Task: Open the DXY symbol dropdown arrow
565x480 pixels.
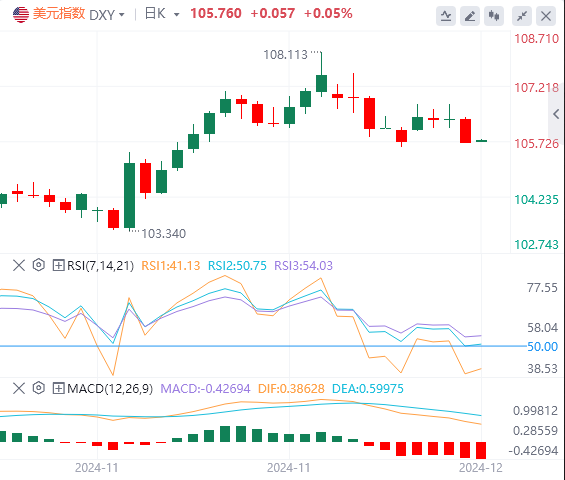Action: pyautogui.click(x=121, y=15)
